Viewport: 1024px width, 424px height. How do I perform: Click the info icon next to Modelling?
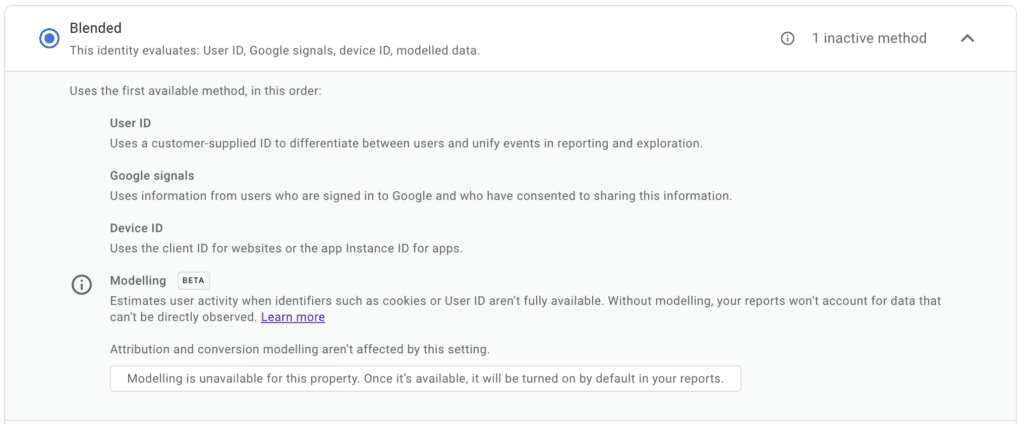[82, 285]
